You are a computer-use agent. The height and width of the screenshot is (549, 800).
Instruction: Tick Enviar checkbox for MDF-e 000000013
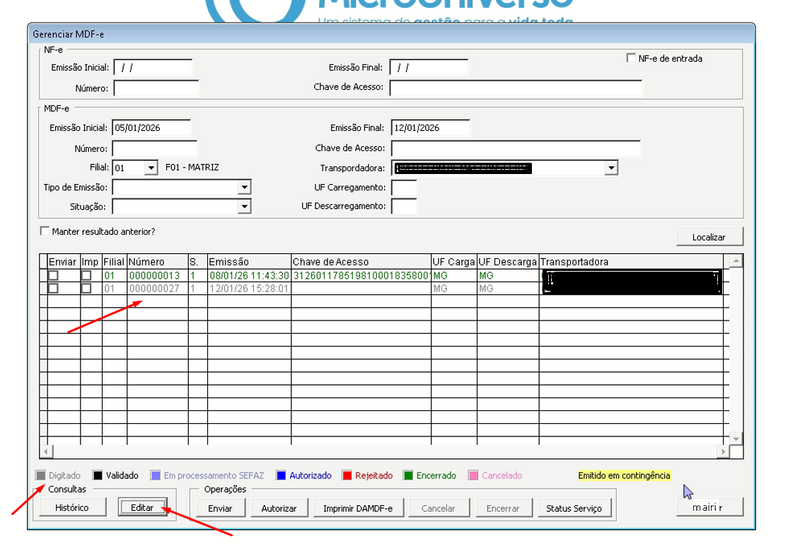[54, 275]
